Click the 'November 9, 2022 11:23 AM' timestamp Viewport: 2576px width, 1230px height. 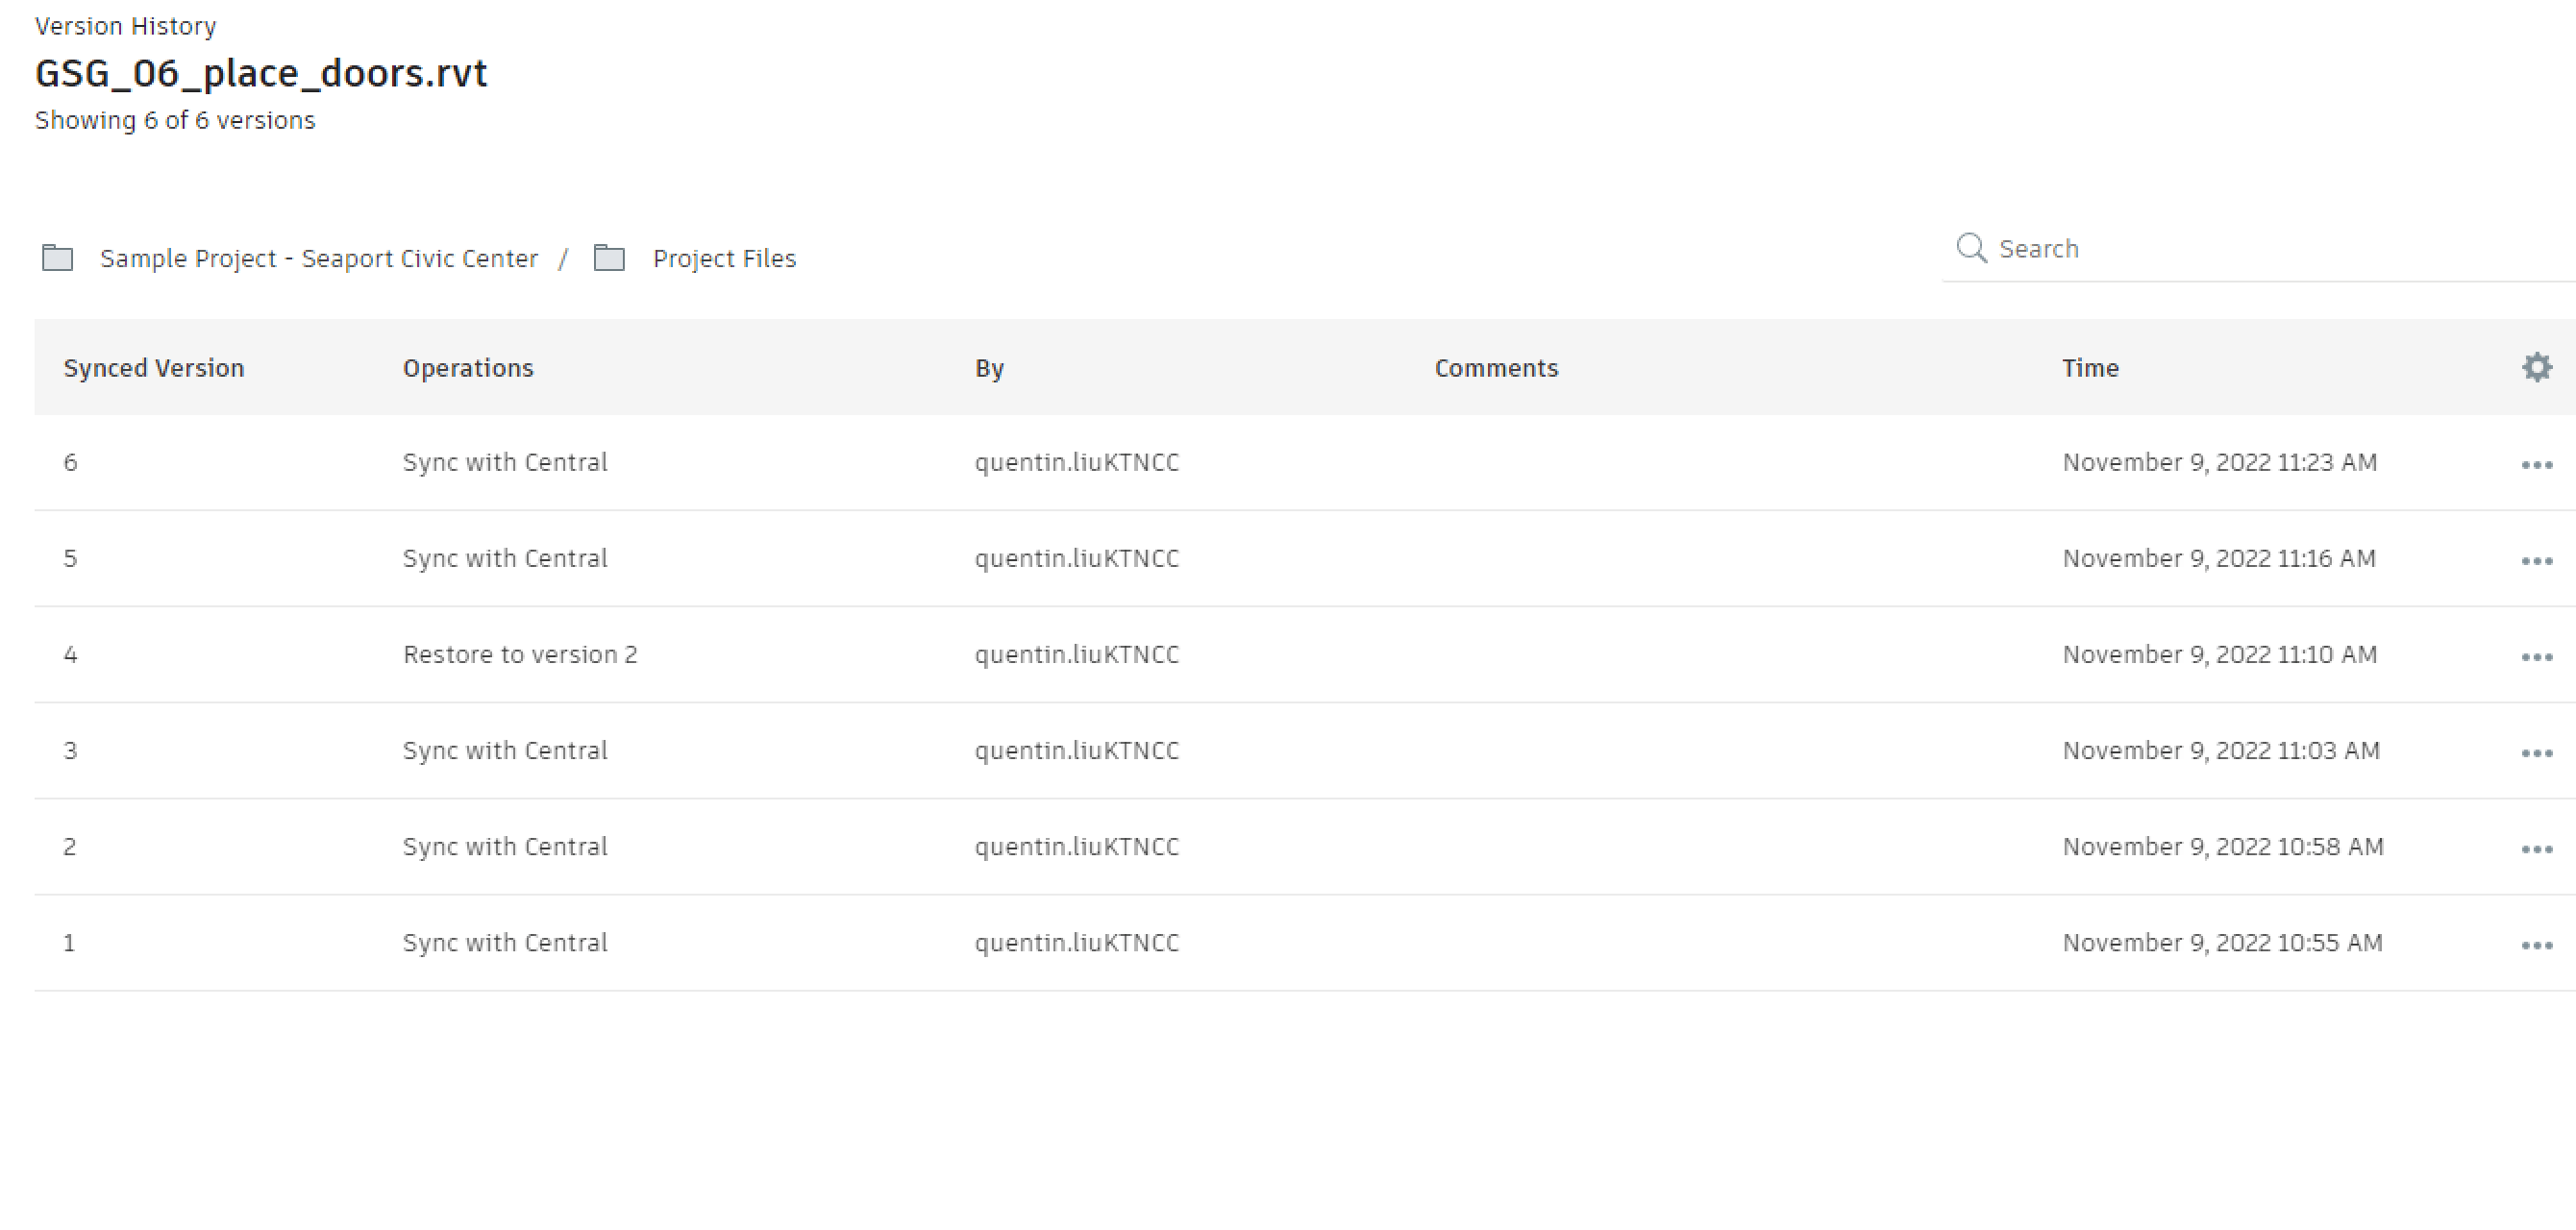coord(2220,462)
